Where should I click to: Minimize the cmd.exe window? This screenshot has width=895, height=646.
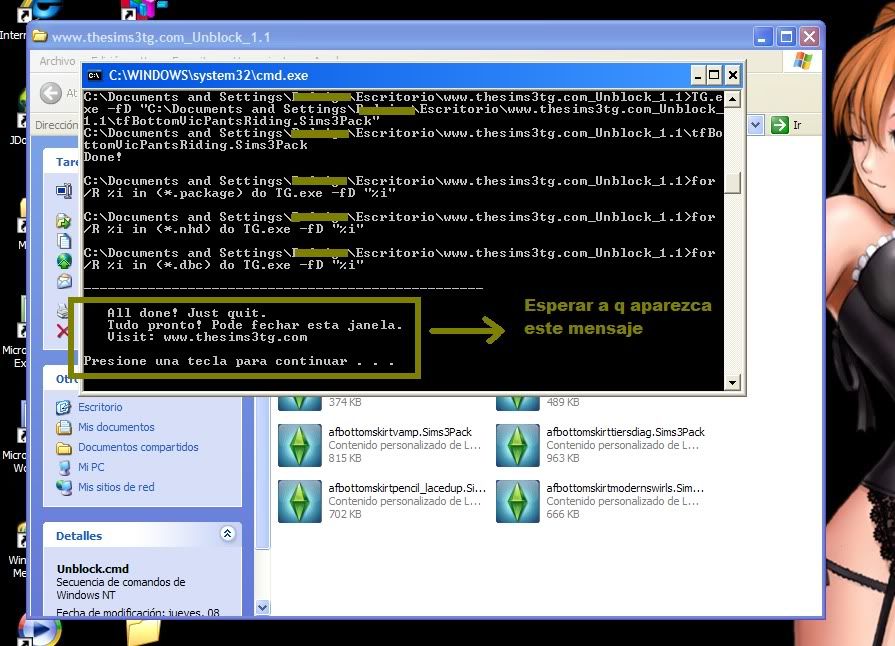[698, 75]
